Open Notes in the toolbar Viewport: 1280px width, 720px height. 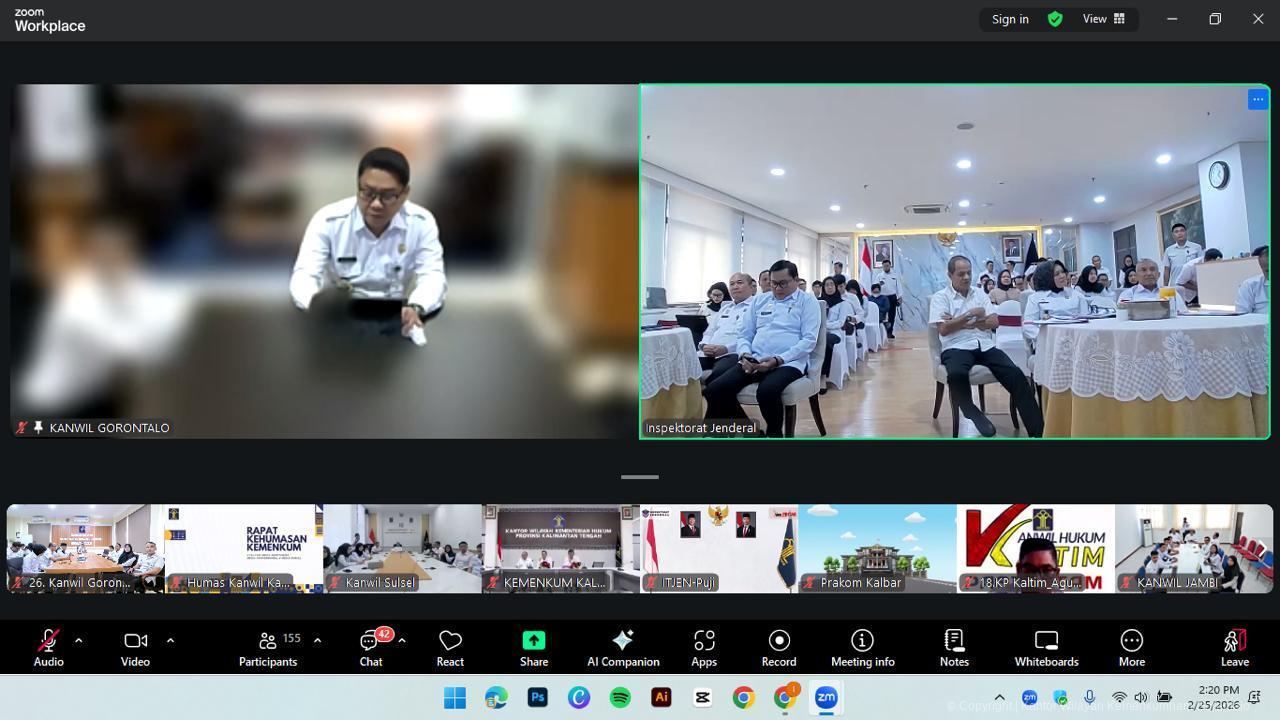pos(954,647)
